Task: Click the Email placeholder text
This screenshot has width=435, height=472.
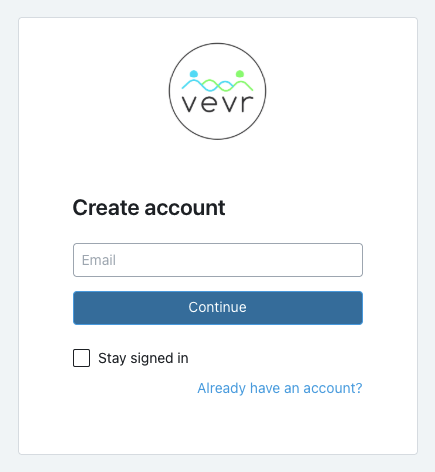Action: [x=99, y=260]
